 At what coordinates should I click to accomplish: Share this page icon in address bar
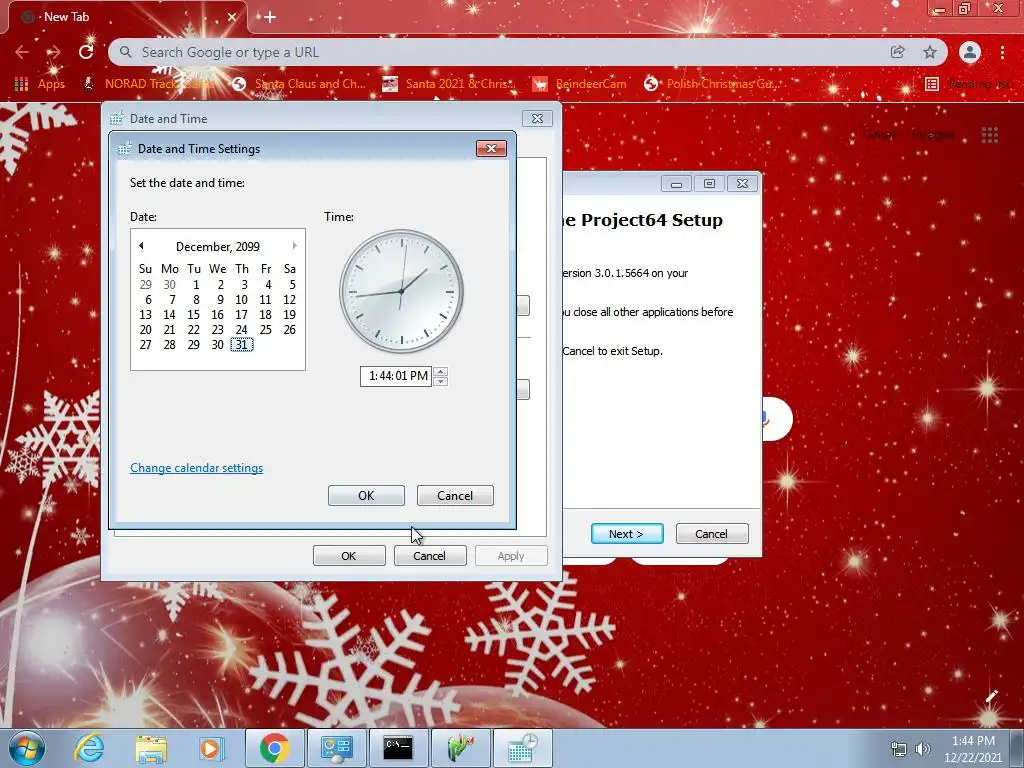pos(898,52)
